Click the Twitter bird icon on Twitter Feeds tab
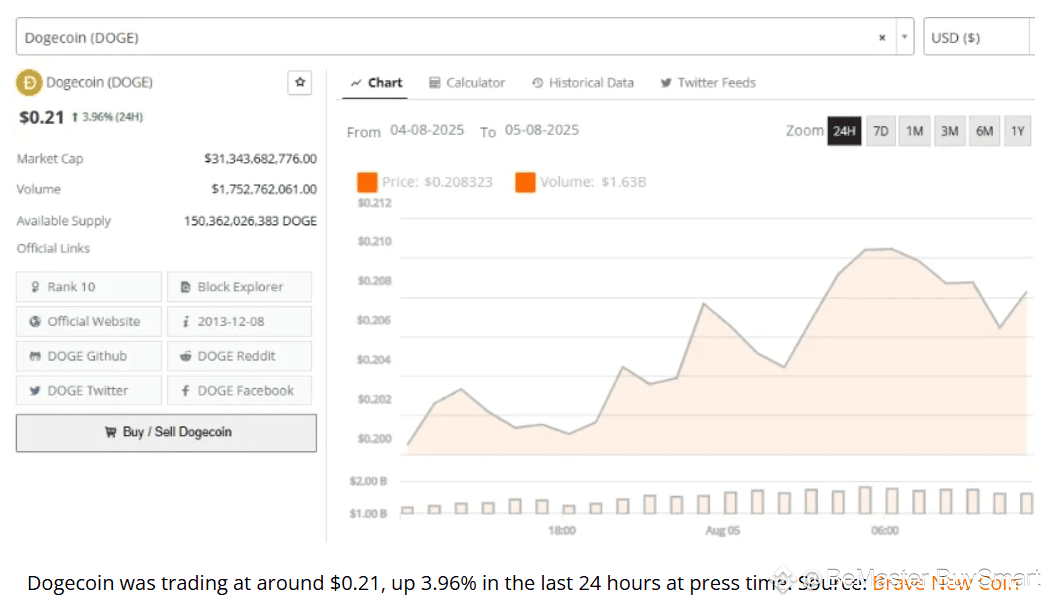 pyautogui.click(x=666, y=83)
